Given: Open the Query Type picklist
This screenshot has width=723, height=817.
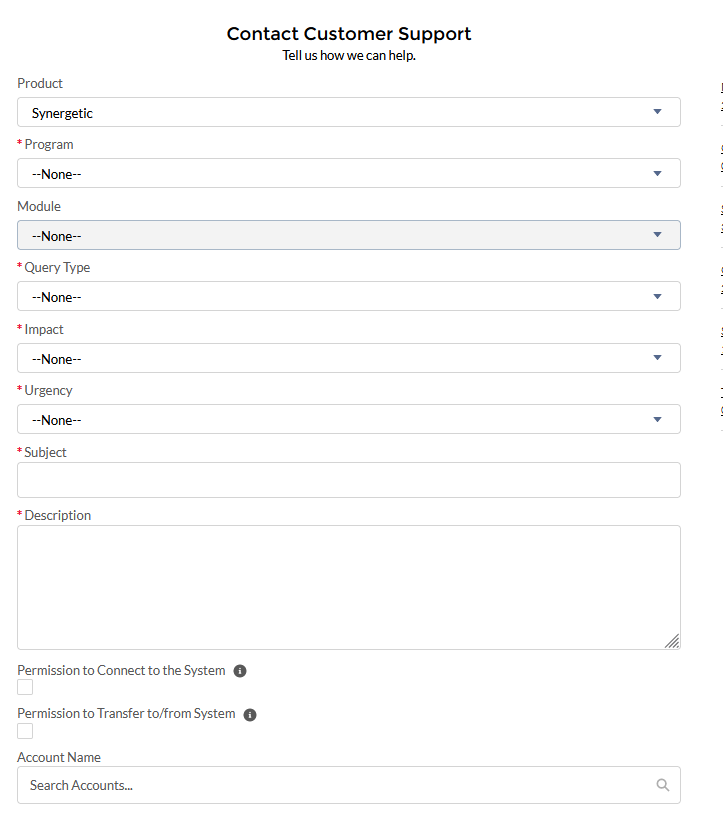Looking at the screenshot, I should (348, 296).
